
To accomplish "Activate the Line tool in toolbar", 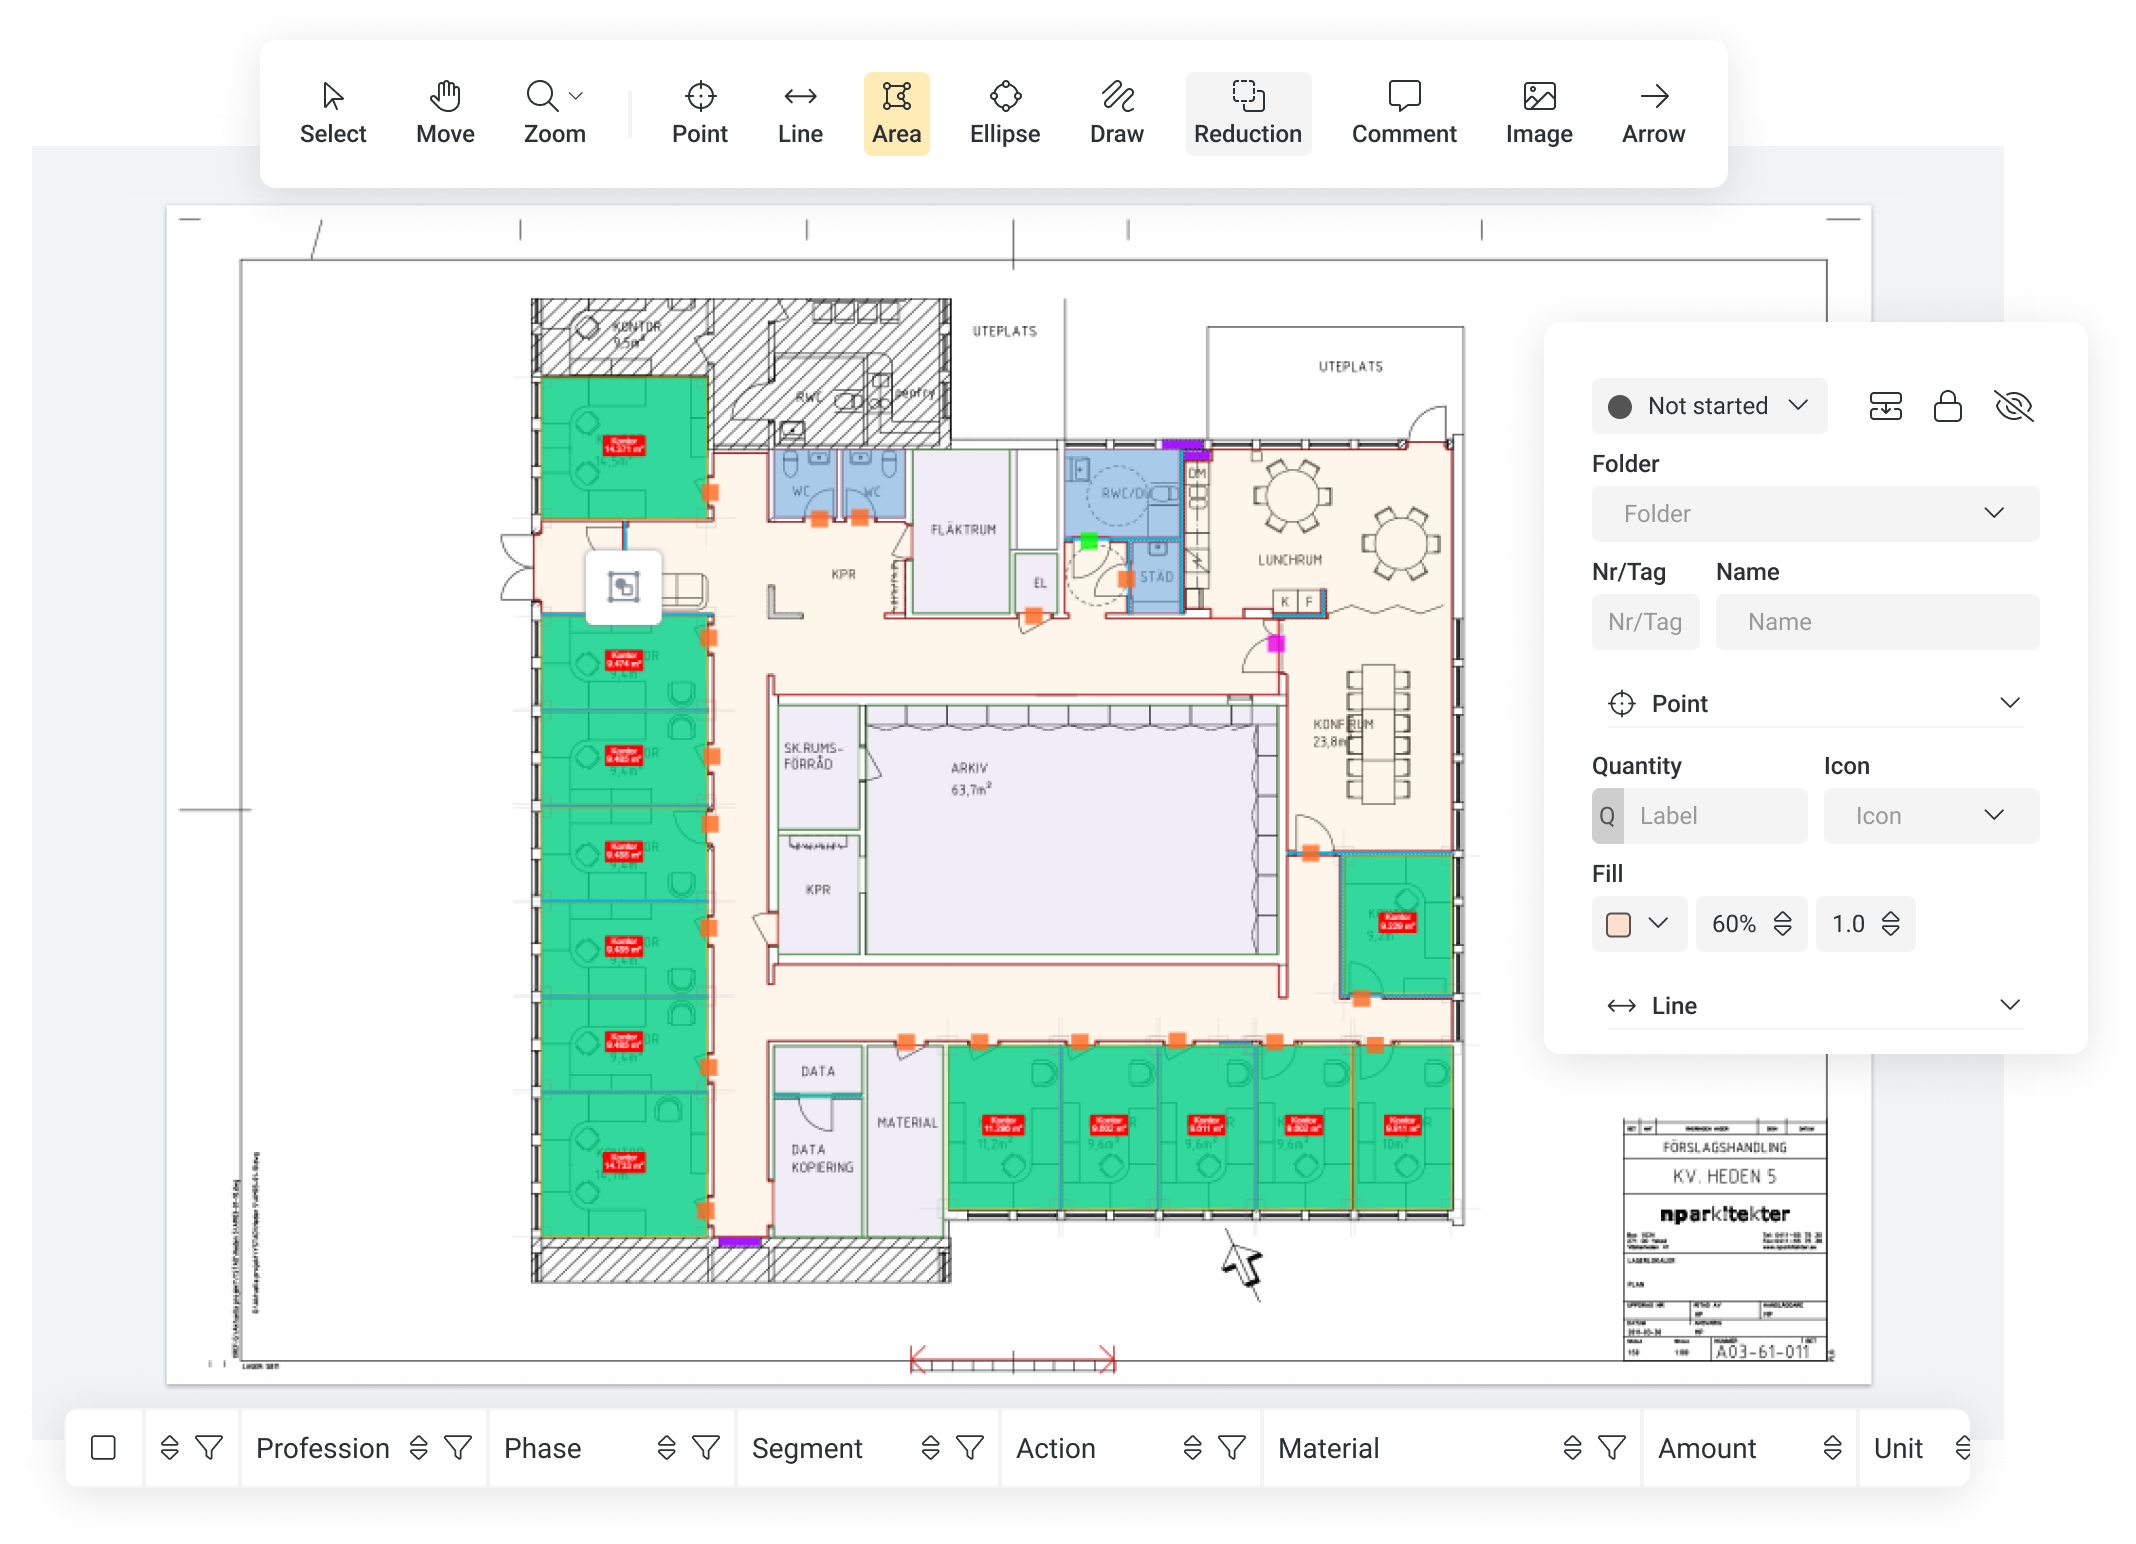I will point(800,114).
